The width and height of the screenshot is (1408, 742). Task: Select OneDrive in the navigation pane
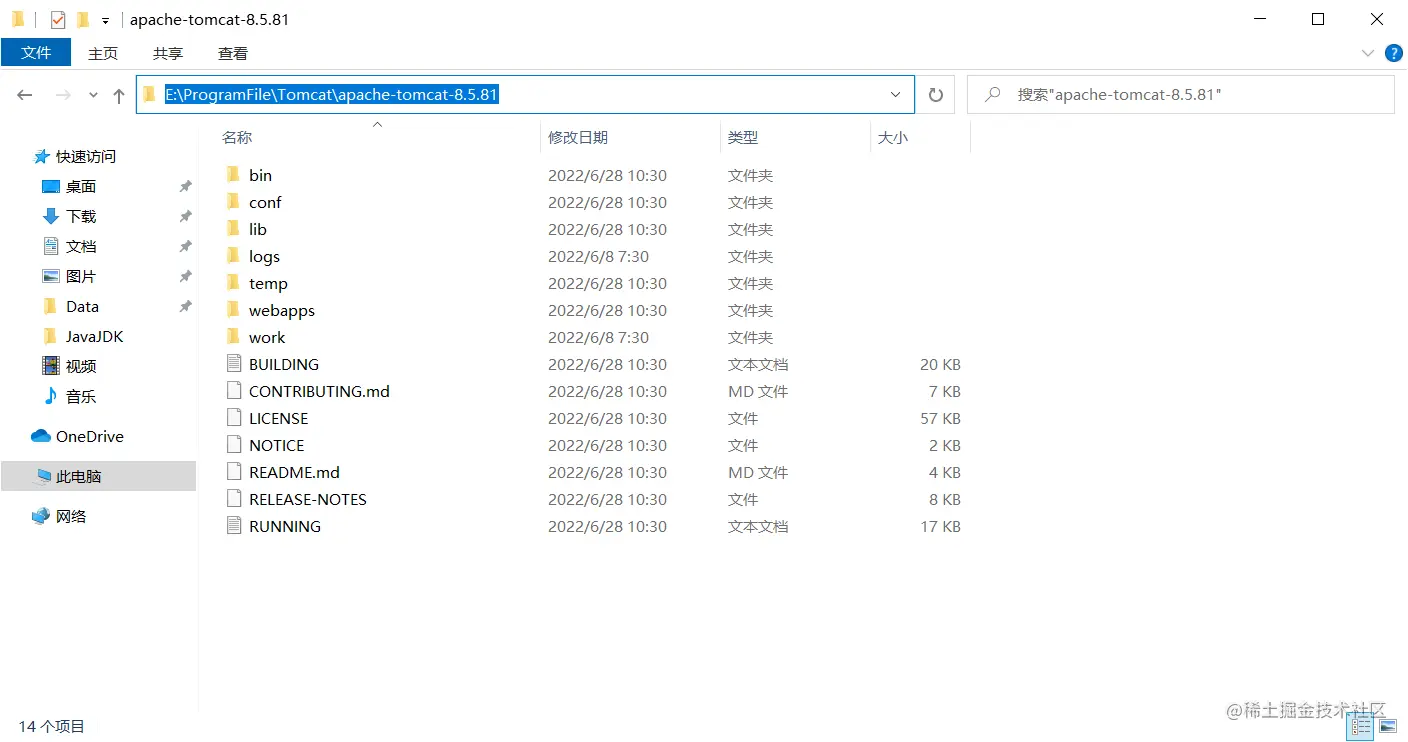point(89,437)
